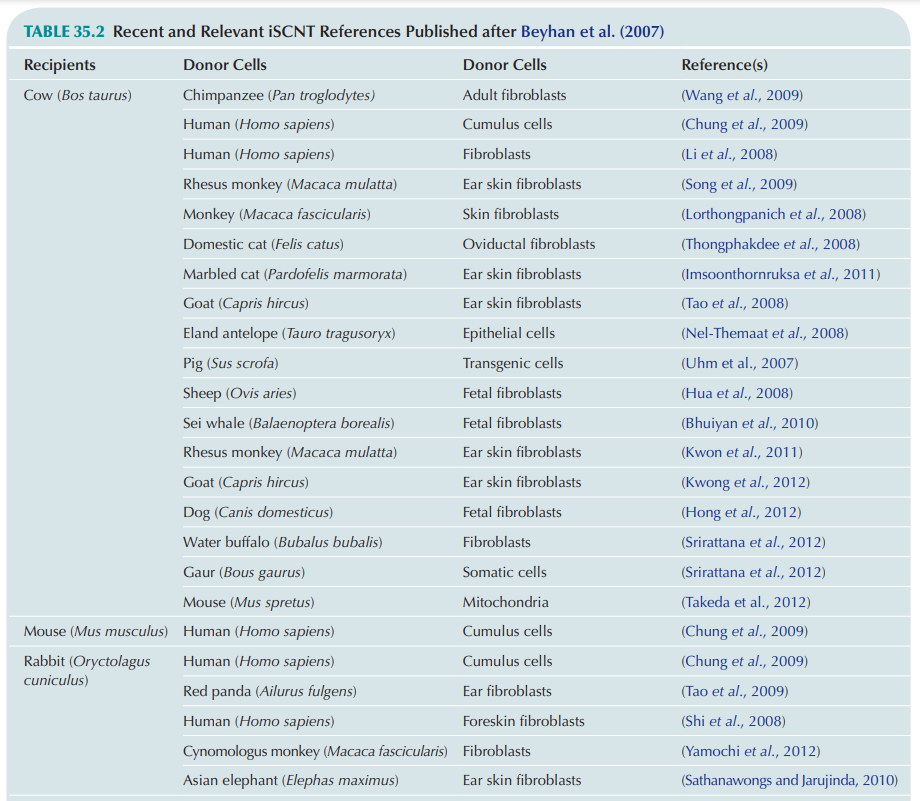Follow the Uhm et al., 2007 reference
The width and height of the screenshot is (920, 801).
pos(739,363)
